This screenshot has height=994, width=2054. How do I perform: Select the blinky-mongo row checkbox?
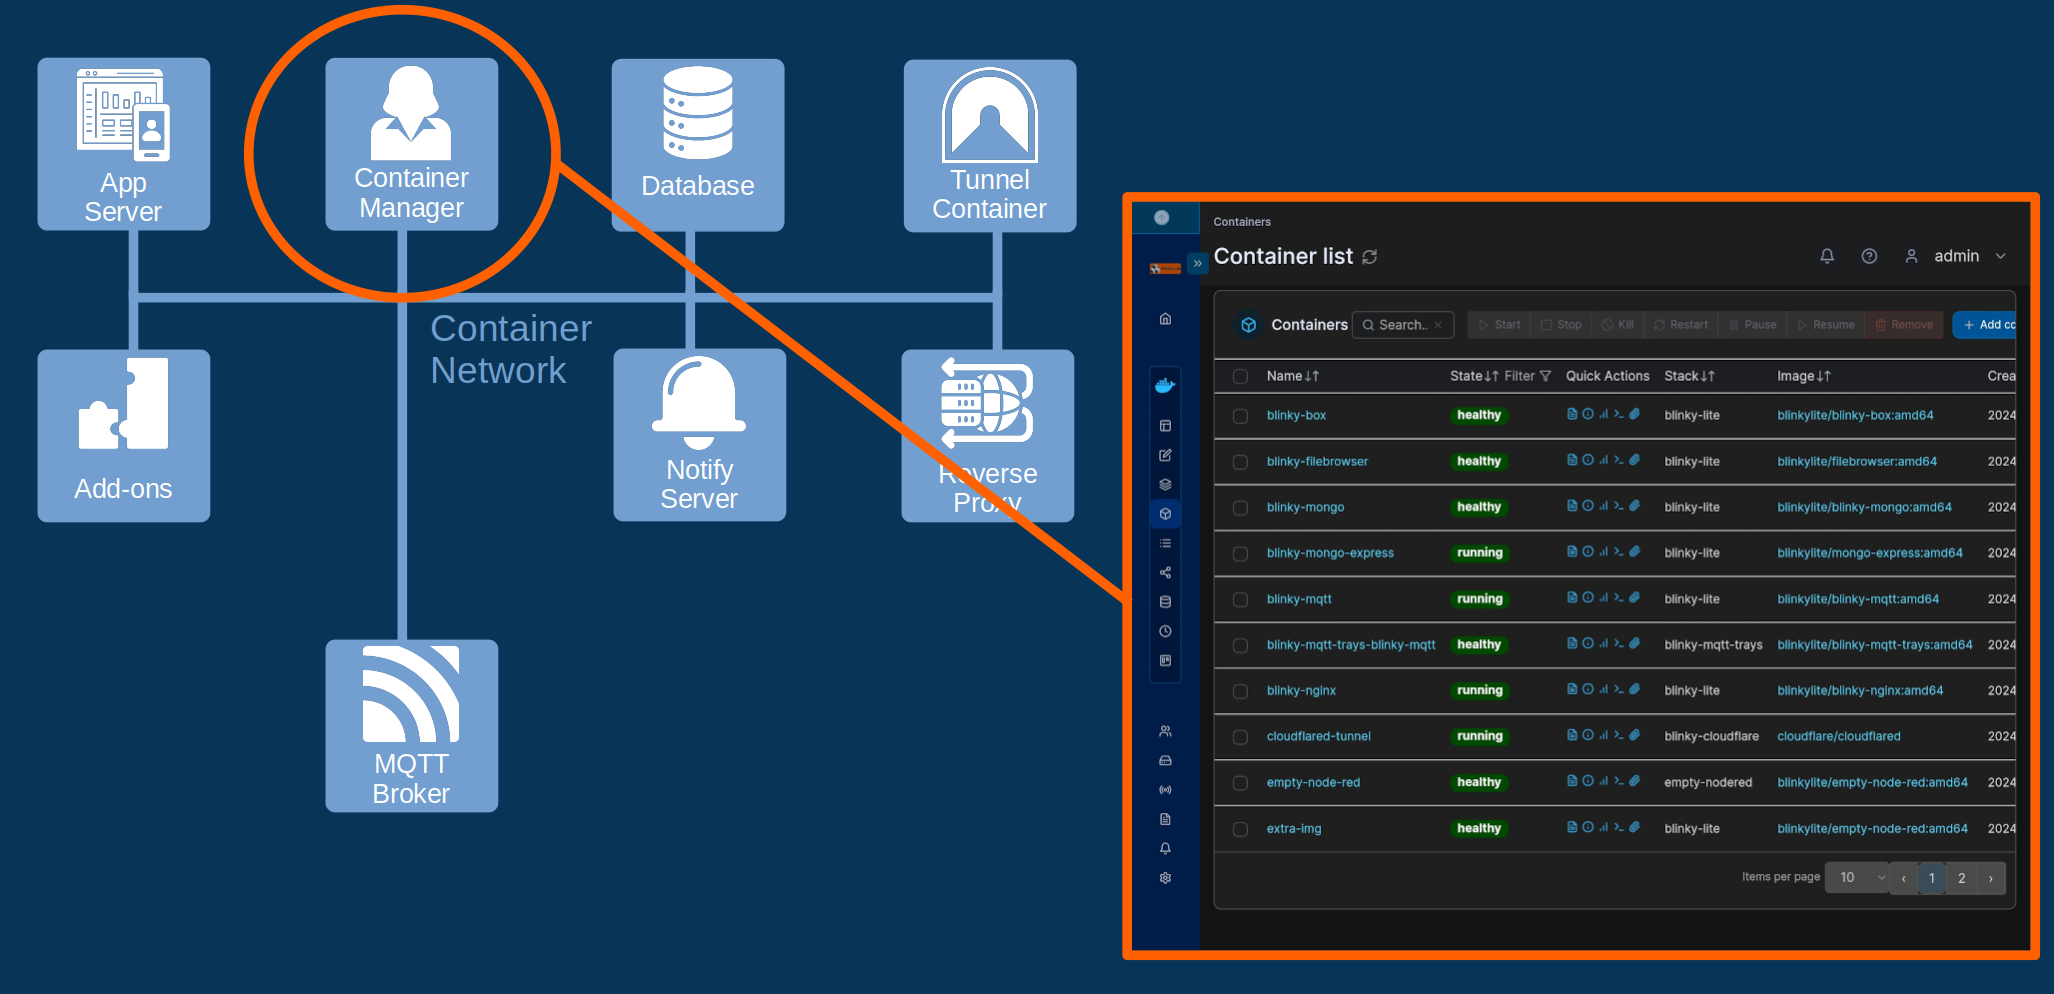coord(1240,508)
